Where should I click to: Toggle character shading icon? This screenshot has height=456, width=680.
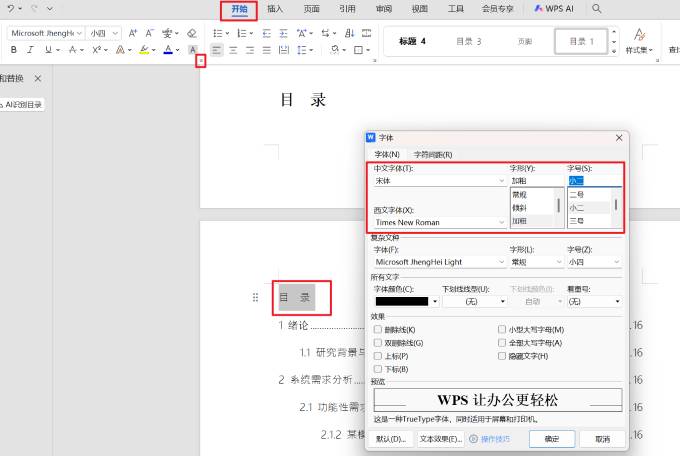(193, 50)
